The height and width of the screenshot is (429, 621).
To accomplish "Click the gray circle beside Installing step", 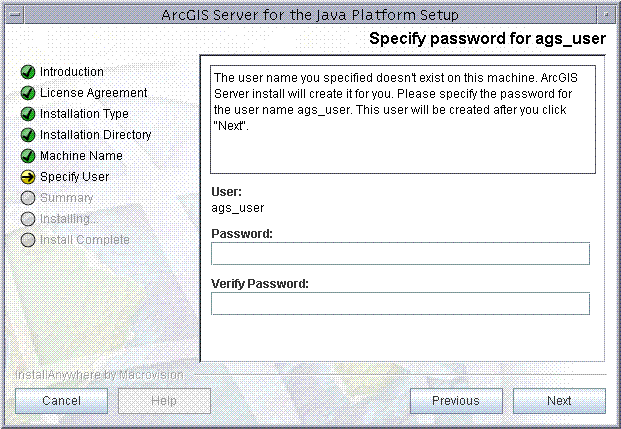I will pyautogui.click(x=28, y=219).
